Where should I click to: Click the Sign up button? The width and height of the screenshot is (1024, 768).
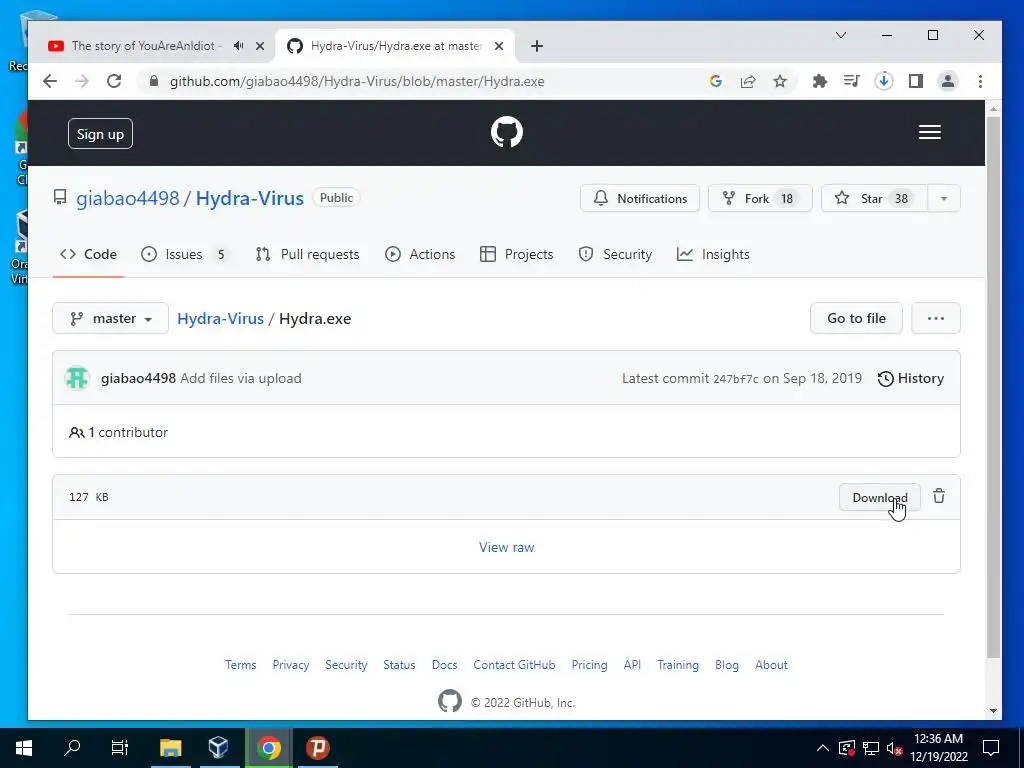tap(100, 134)
